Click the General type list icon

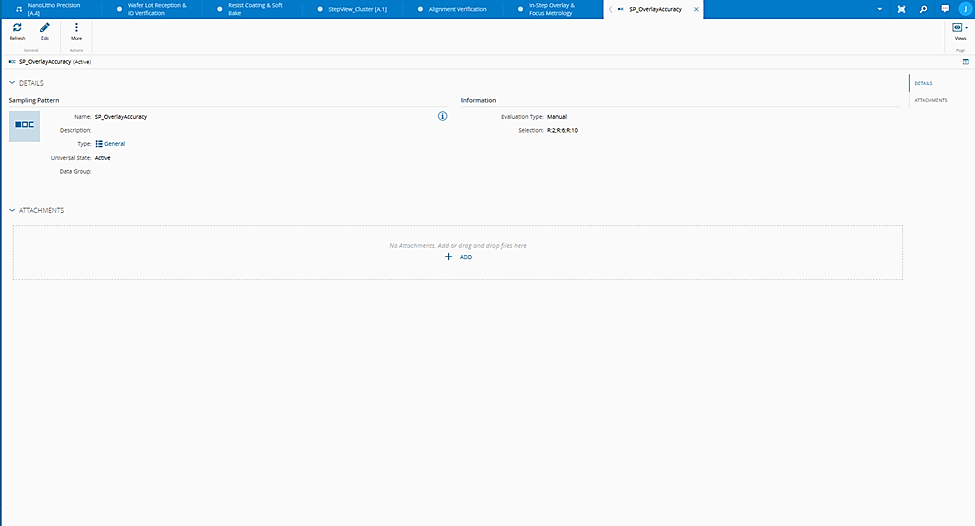point(99,144)
